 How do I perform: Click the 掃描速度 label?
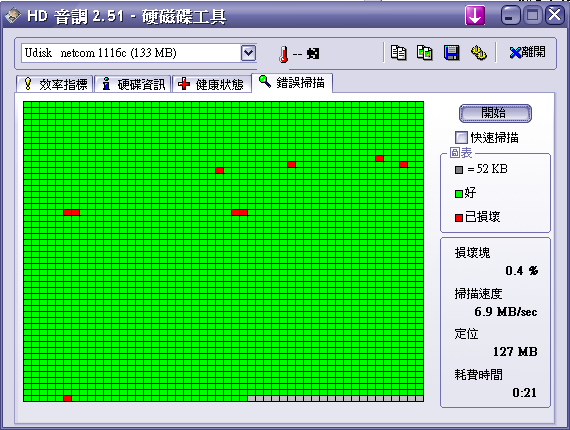(478, 293)
